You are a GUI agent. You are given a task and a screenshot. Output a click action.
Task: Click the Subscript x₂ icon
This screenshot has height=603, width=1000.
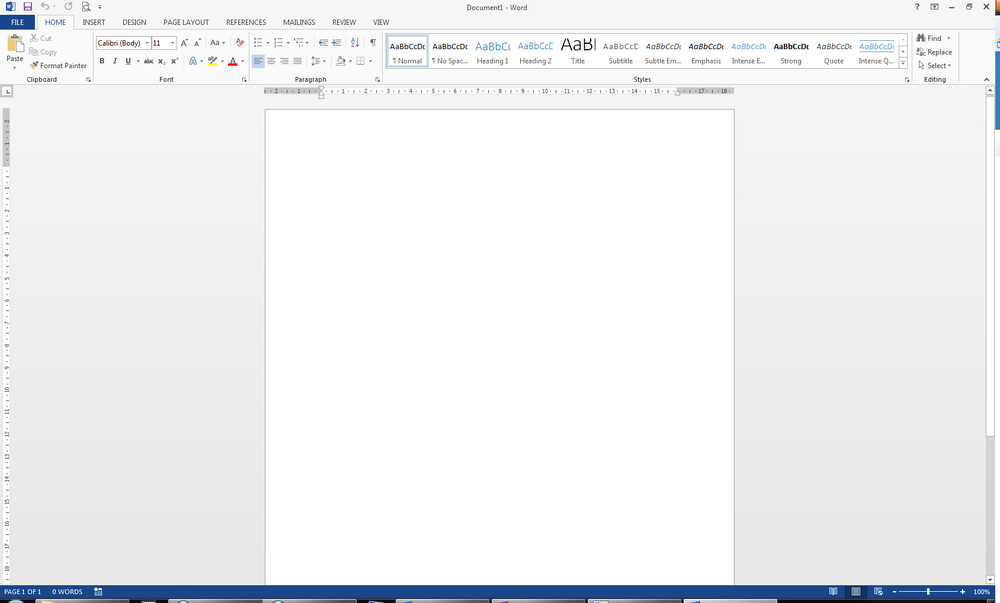tap(161, 61)
